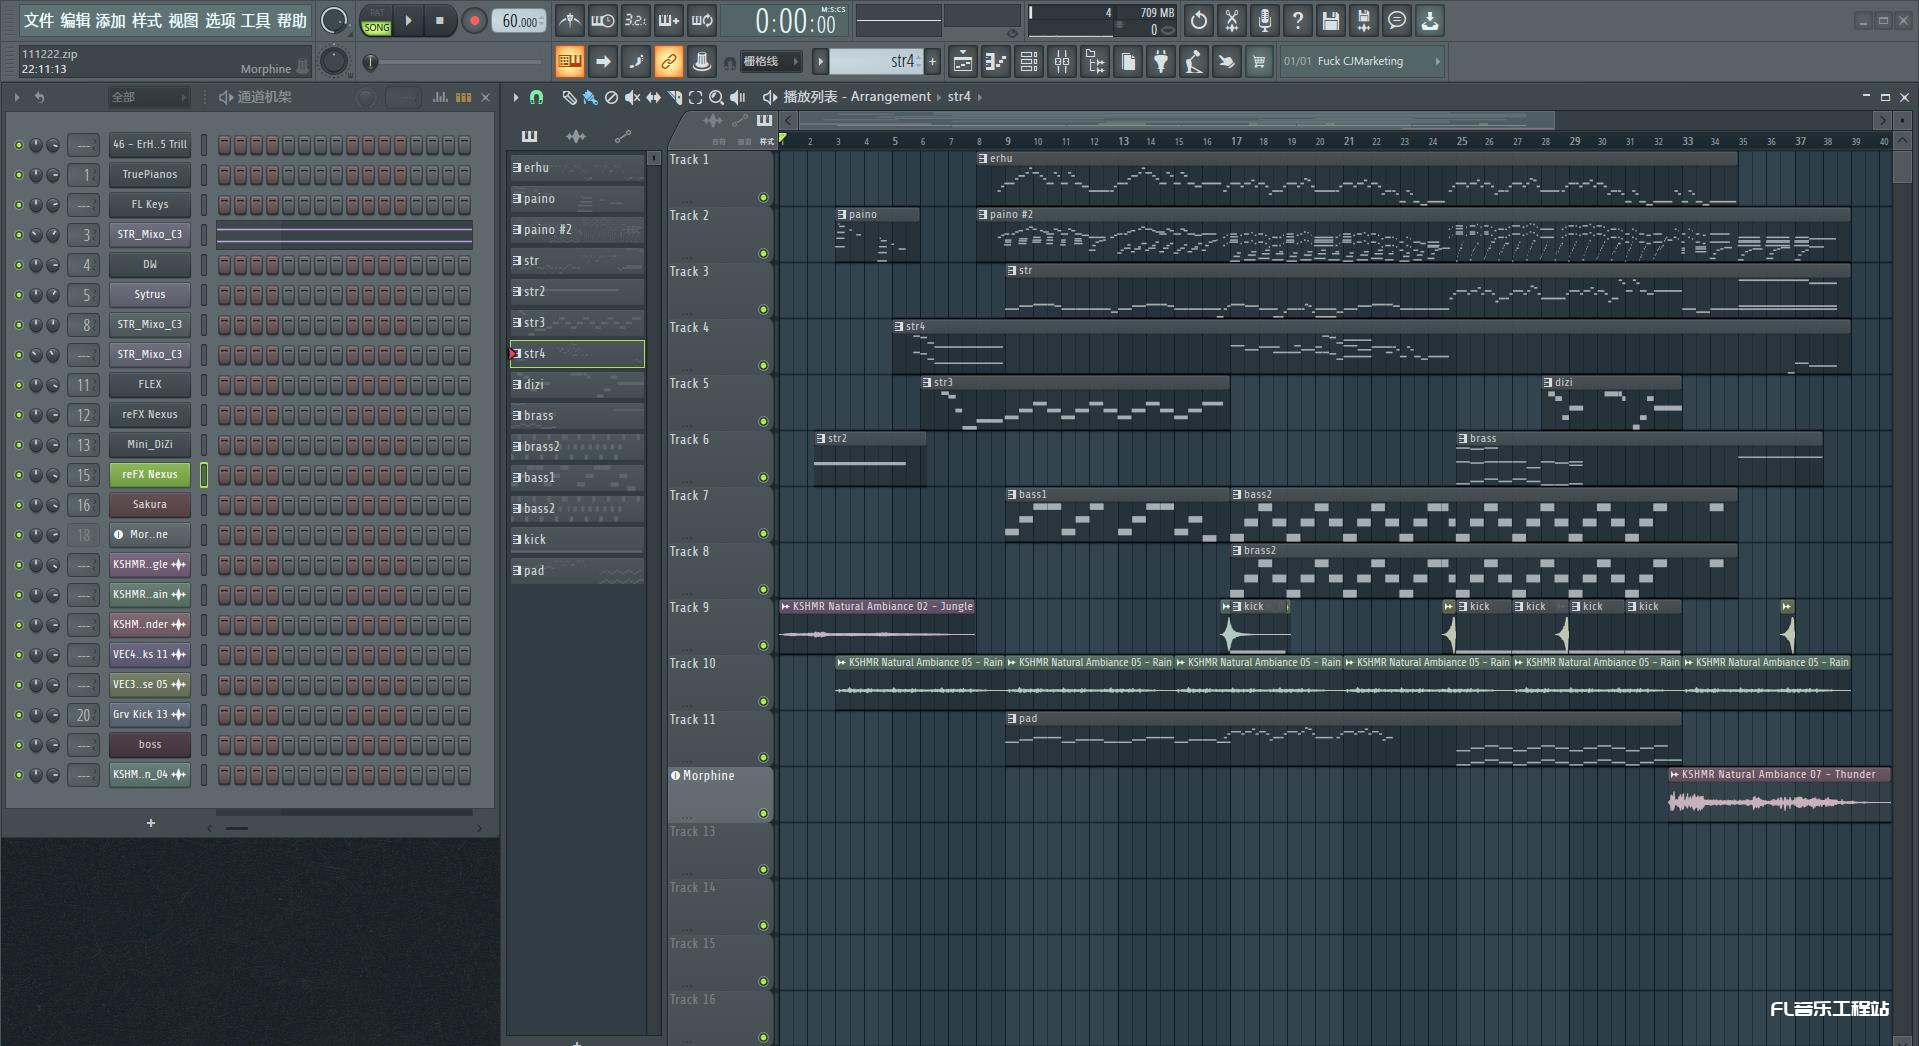This screenshot has width=1919, height=1046.
Task: Select the playlist delete tool
Action: tap(611, 97)
